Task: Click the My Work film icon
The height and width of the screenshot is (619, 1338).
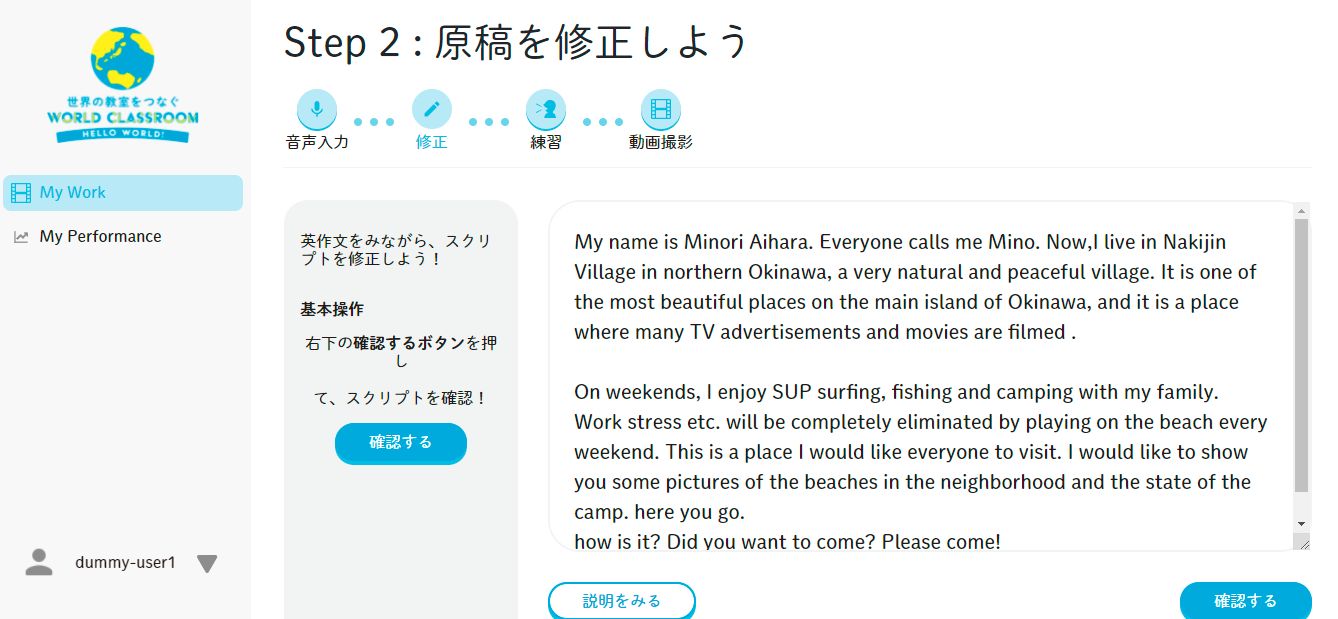Action: 21,193
